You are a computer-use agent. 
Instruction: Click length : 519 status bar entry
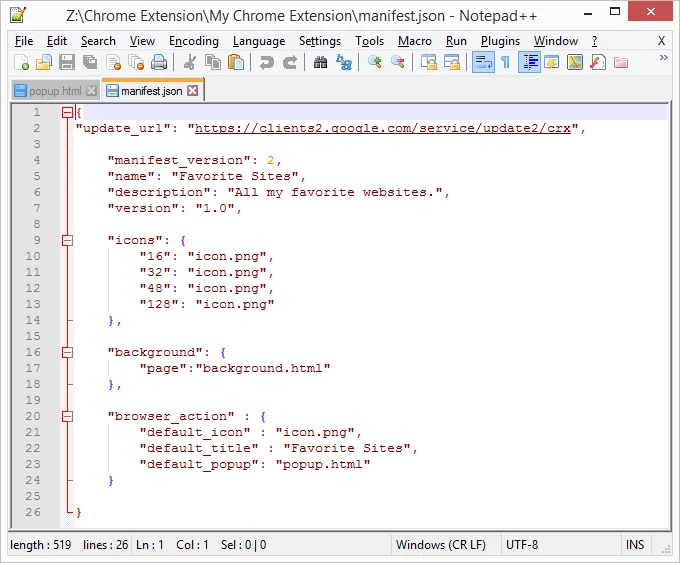pyautogui.click(x=40, y=545)
